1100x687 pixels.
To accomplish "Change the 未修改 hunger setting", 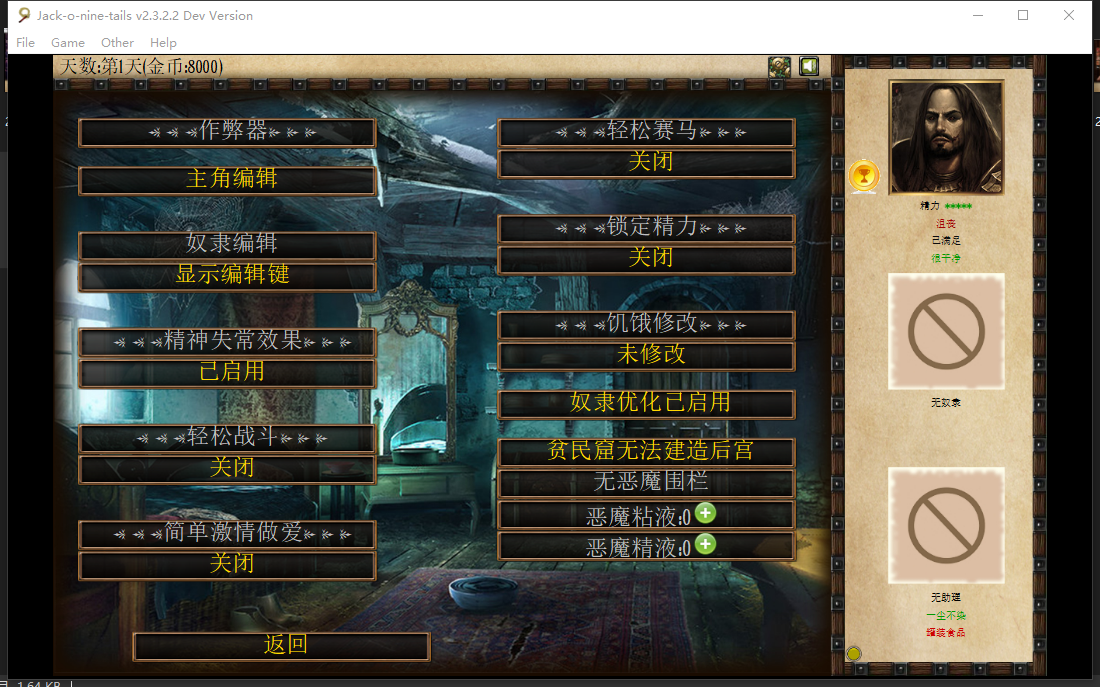I will [x=646, y=355].
